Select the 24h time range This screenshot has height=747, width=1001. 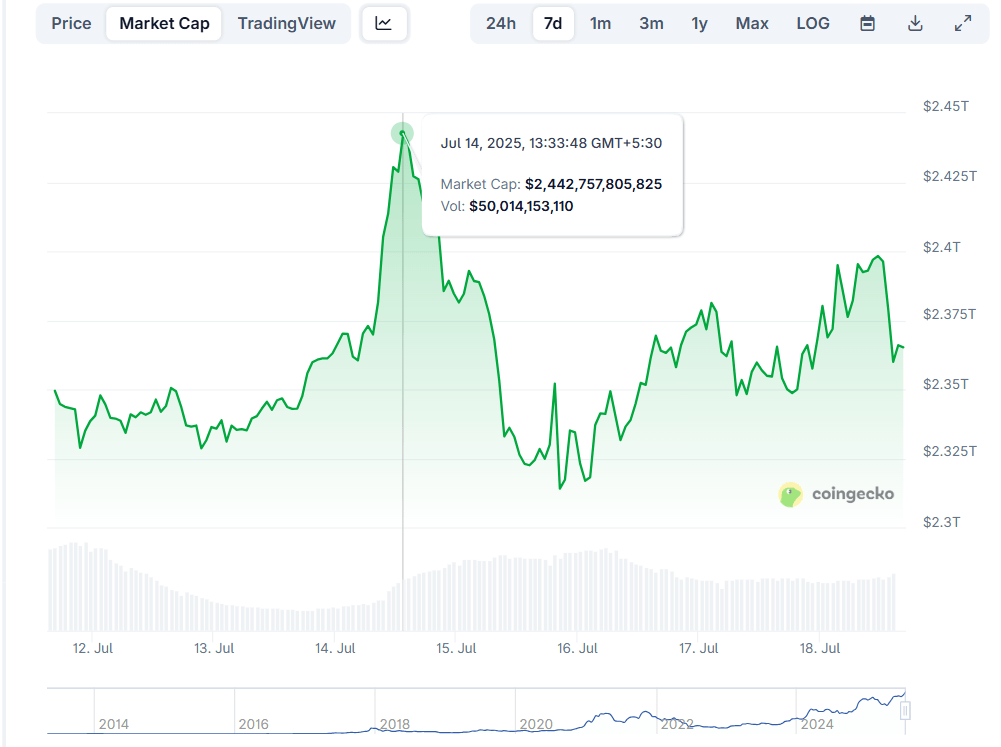coord(501,23)
